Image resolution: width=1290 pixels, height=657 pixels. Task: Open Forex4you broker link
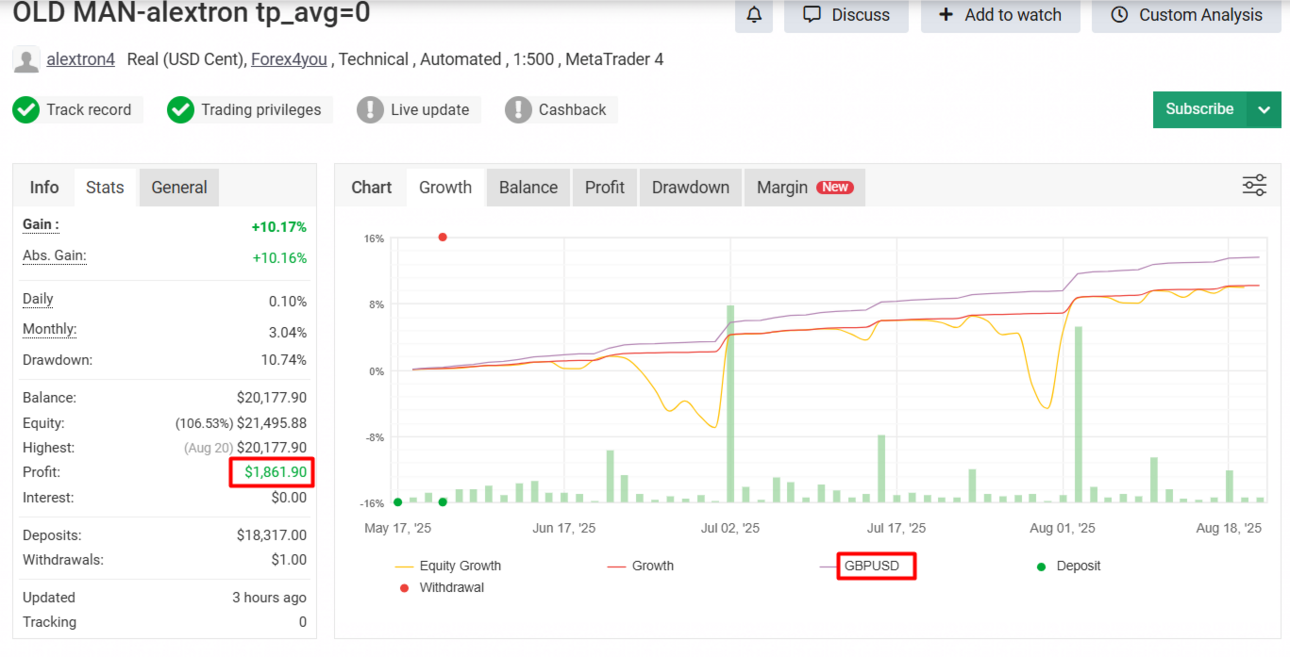289,60
